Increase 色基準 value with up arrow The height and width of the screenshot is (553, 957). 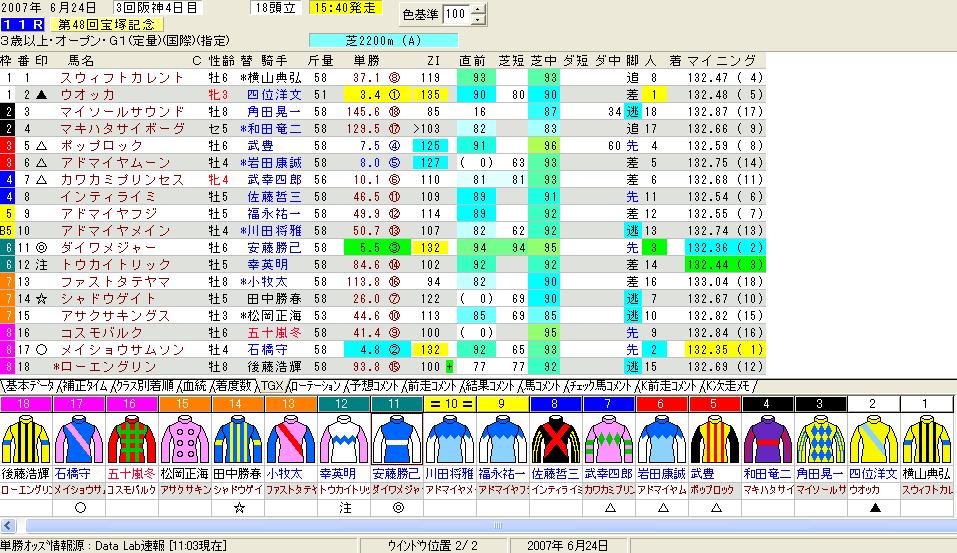[478, 9]
